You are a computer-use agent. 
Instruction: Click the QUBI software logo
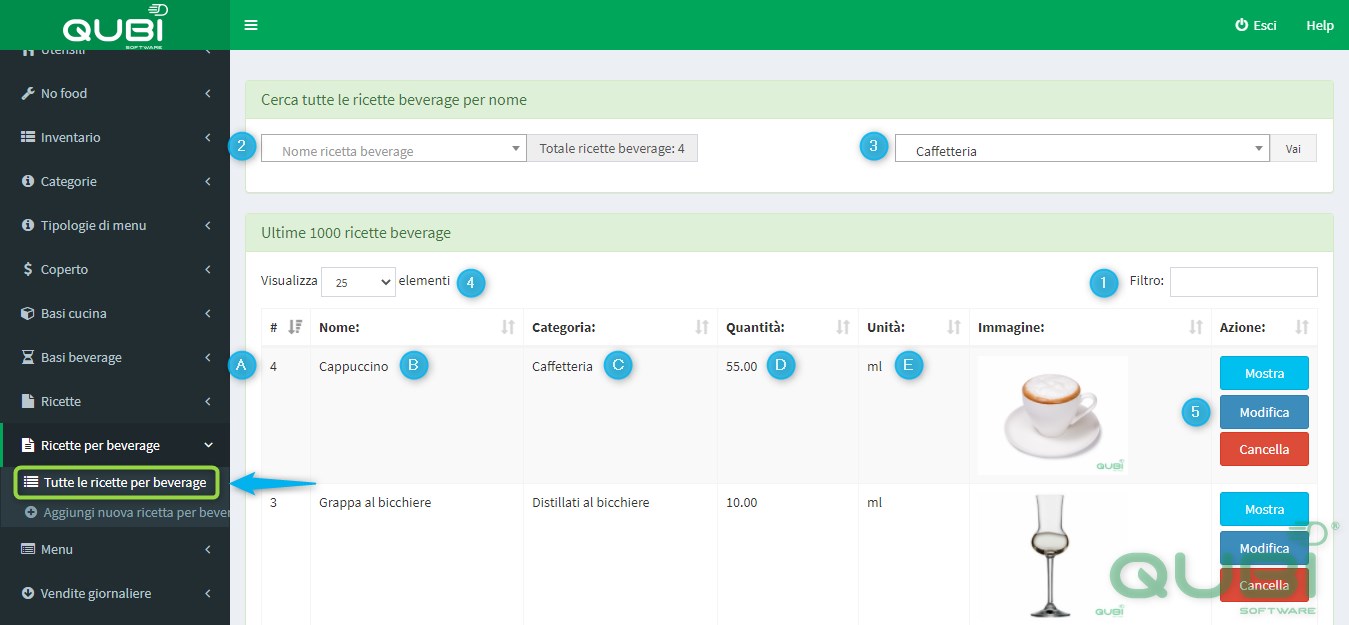click(115, 26)
